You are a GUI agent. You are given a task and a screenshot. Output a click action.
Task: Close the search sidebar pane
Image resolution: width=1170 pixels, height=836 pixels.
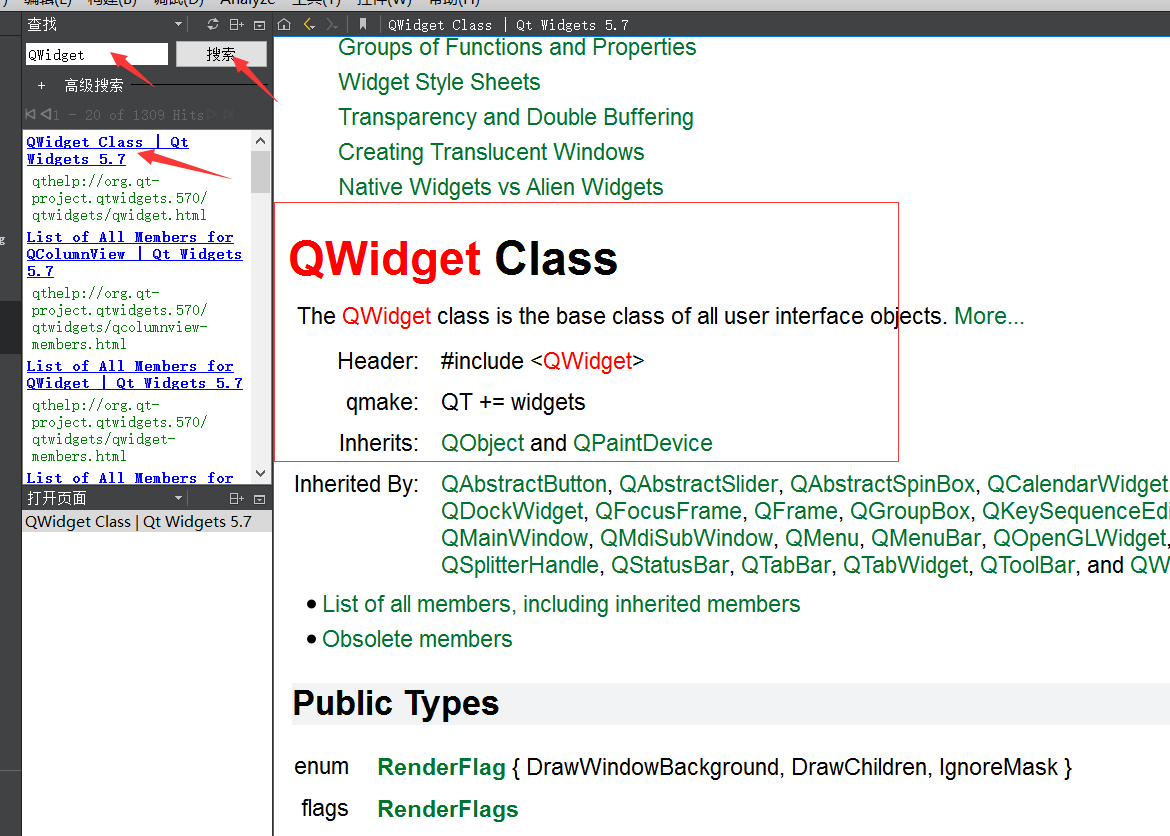(260, 24)
